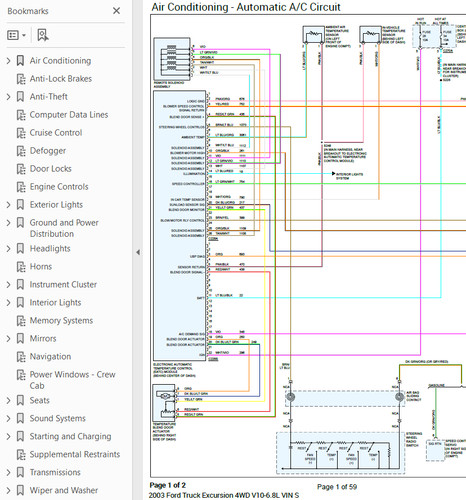Jump to Supplemental Restraints bookmark
The width and height of the screenshot is (466, 500).
(75, 454)
